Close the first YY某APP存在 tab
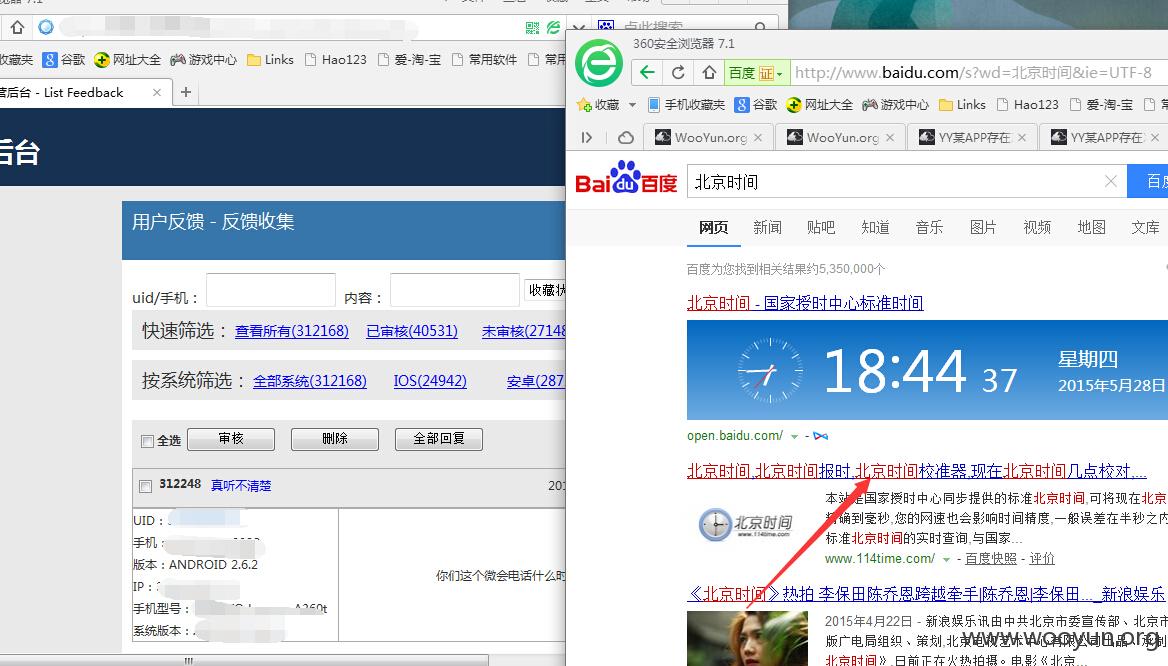1168x666 pixels. (1022, 138)
